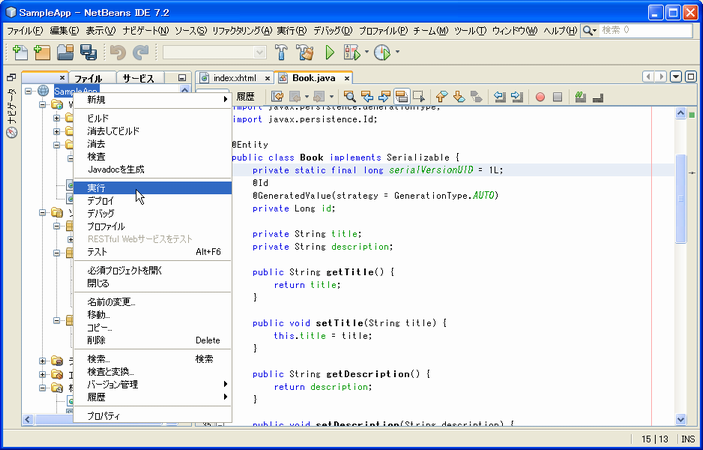Click the Build Project hammer icon
703x450 pixels.
[282, 52]
